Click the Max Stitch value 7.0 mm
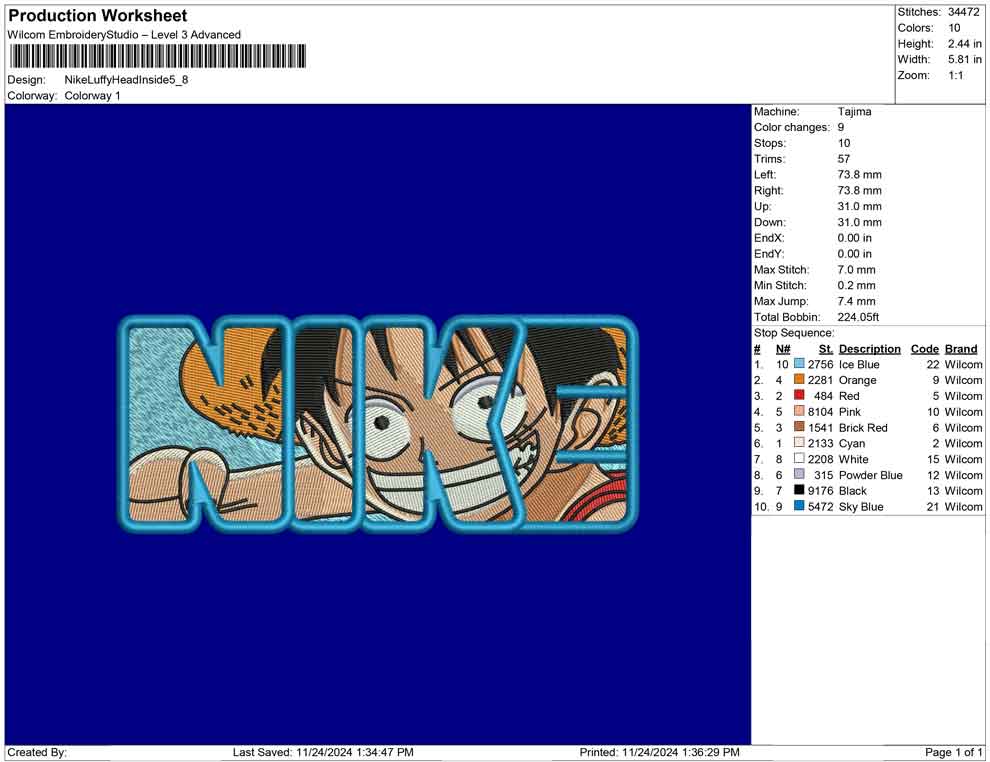The image size is (990, 762). click(x=856, y=269)
